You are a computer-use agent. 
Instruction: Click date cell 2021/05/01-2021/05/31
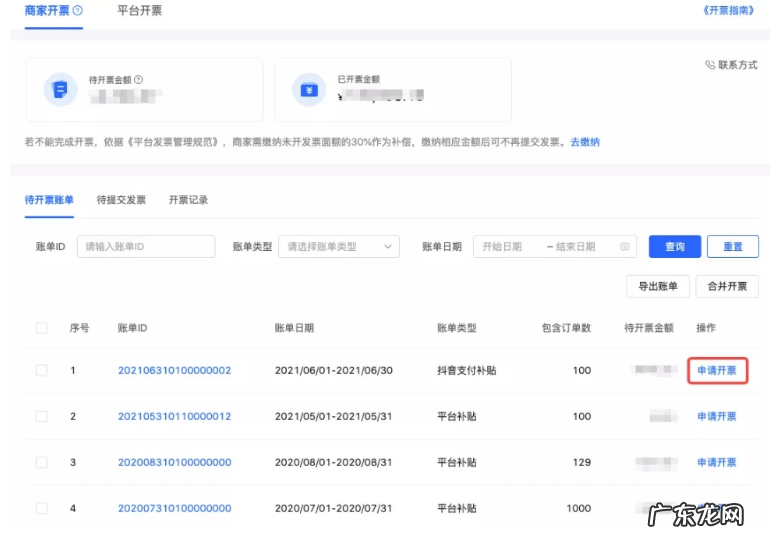[334, 416]
